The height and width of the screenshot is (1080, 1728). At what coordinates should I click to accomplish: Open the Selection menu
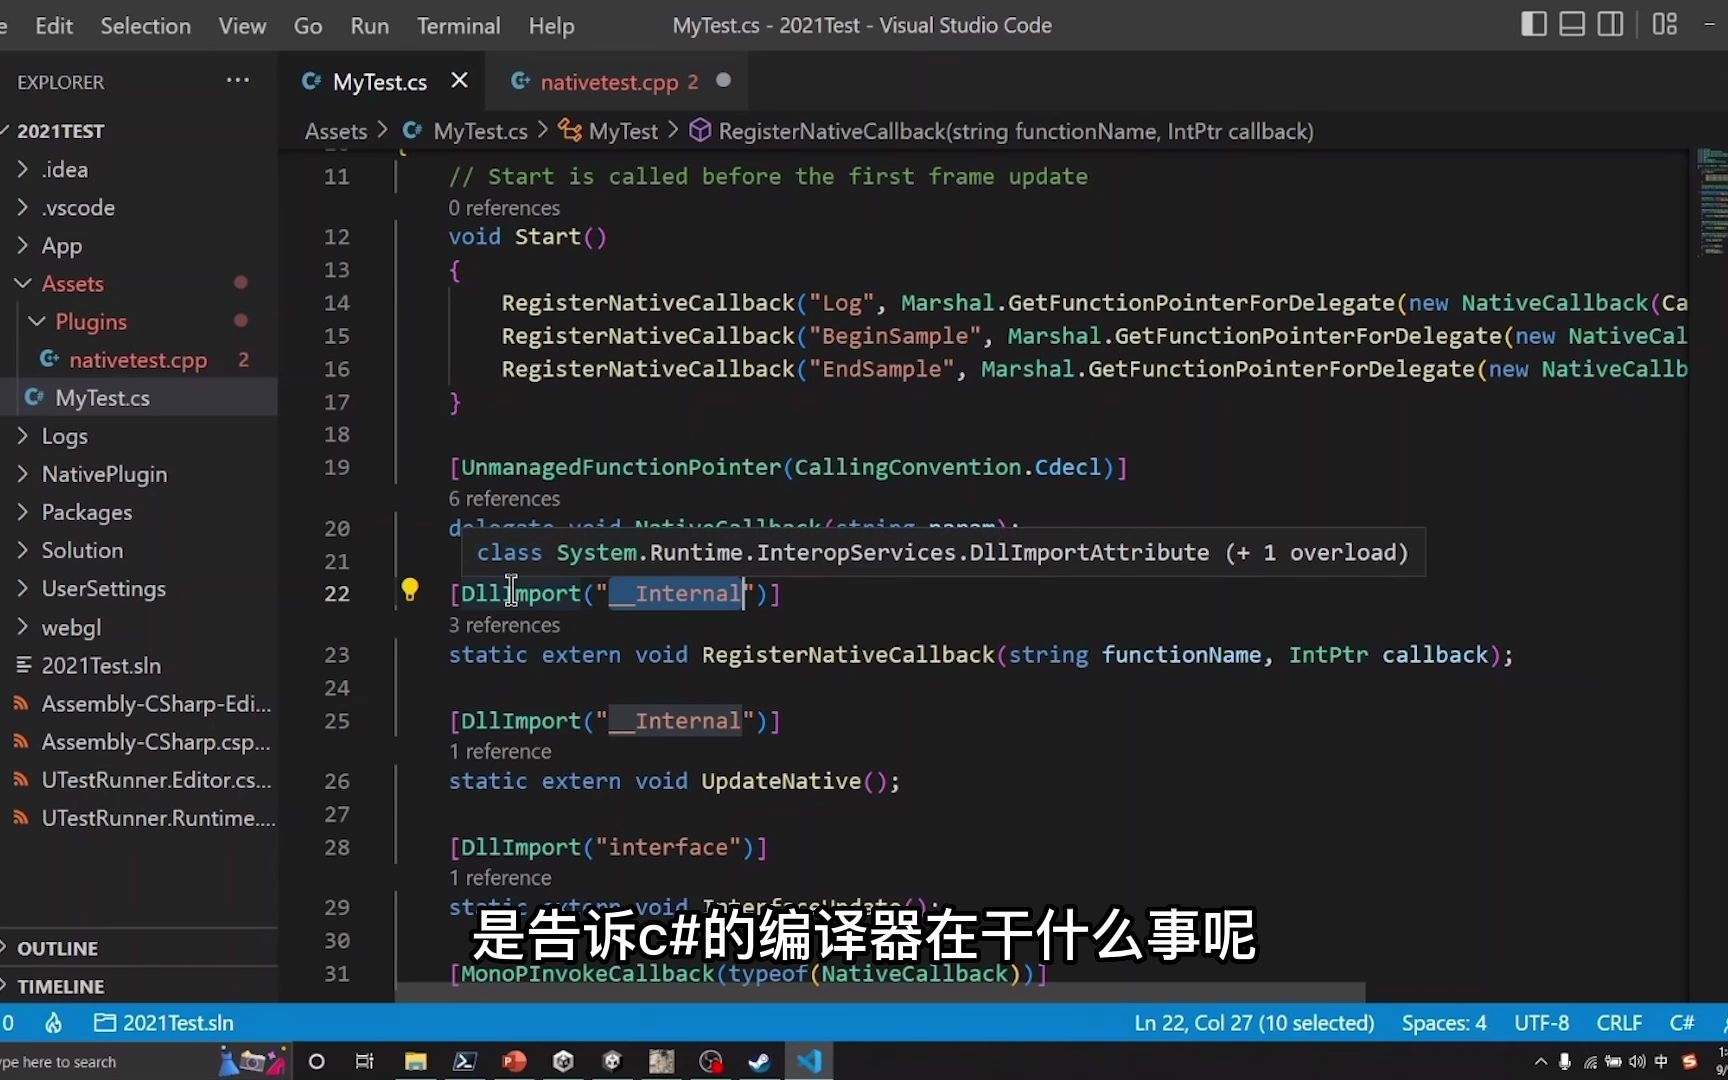click(145, 26)
